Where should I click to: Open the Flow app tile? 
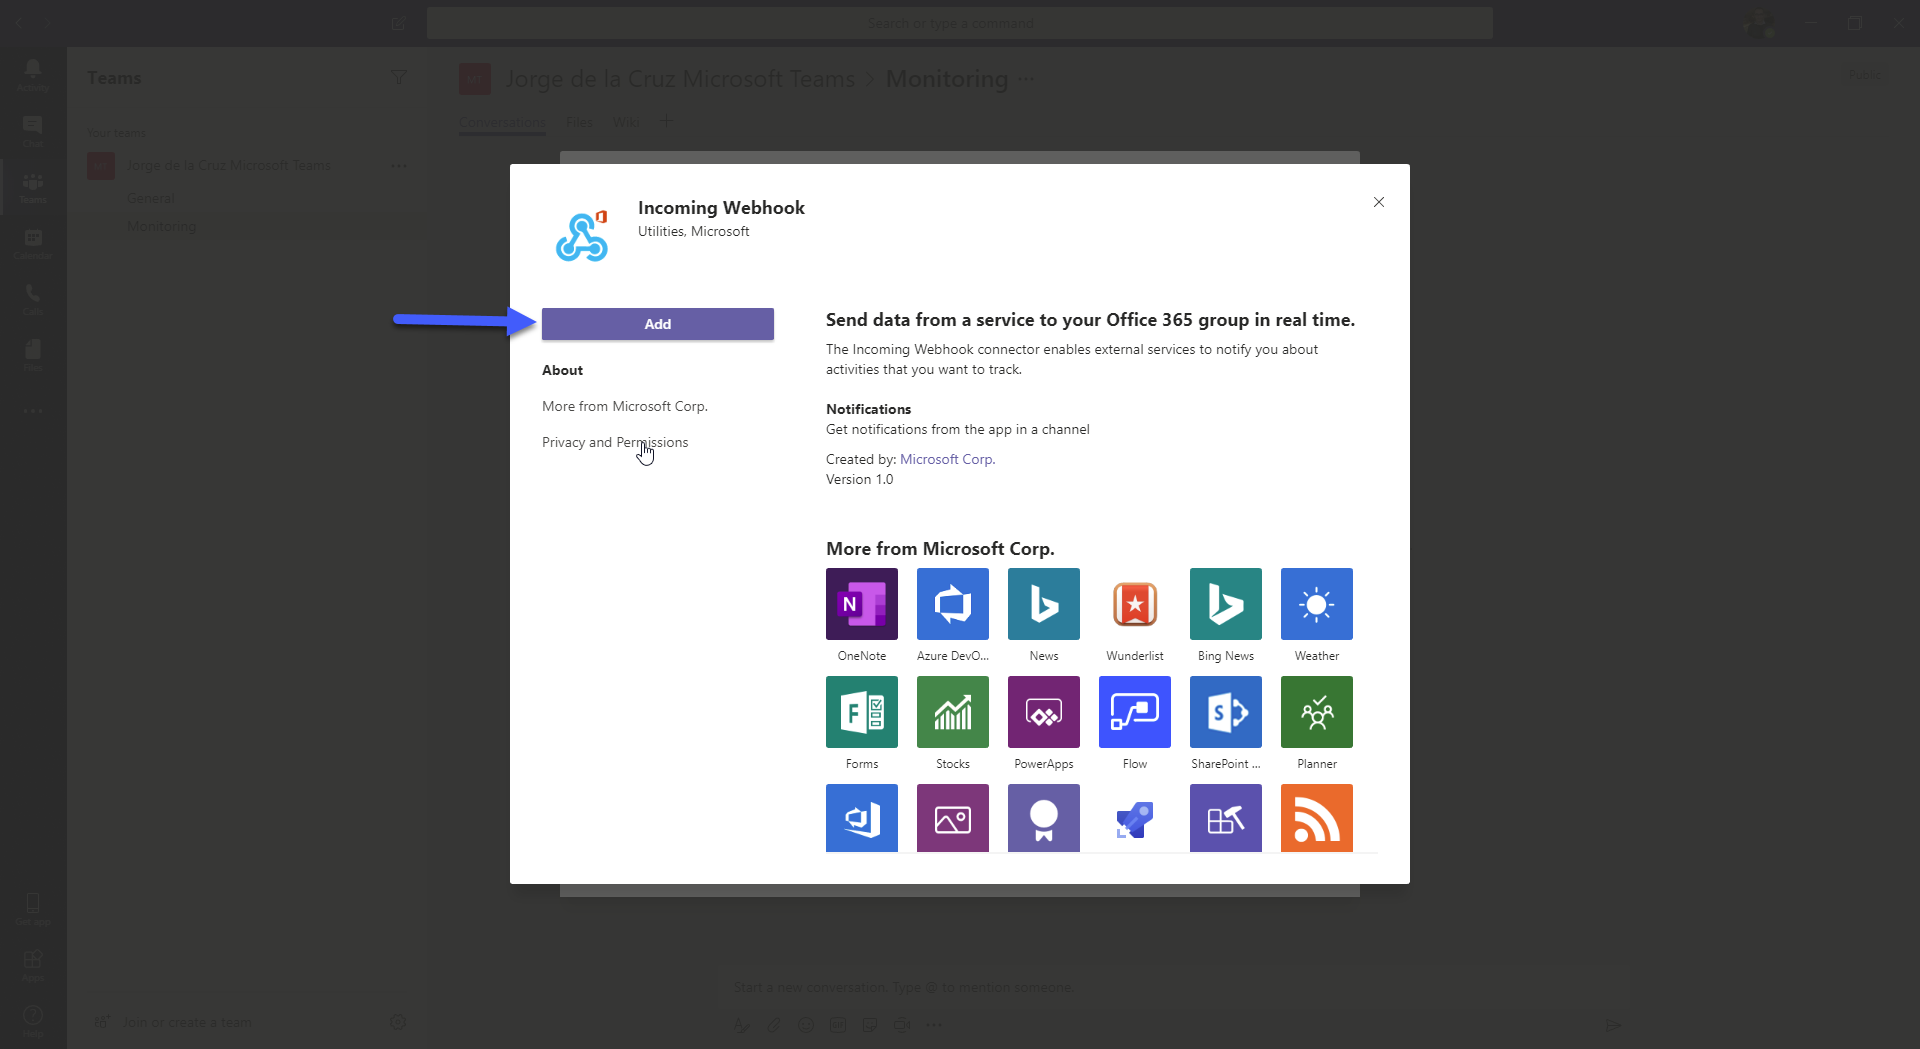tap(1135, 712)
